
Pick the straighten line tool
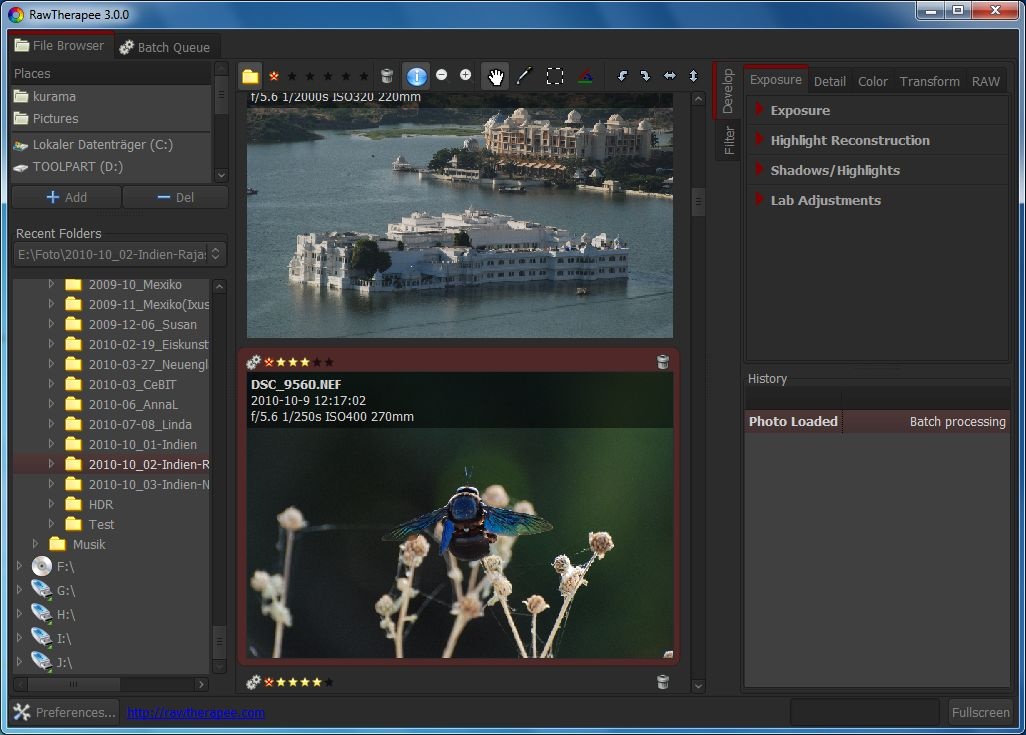point(524,76)
